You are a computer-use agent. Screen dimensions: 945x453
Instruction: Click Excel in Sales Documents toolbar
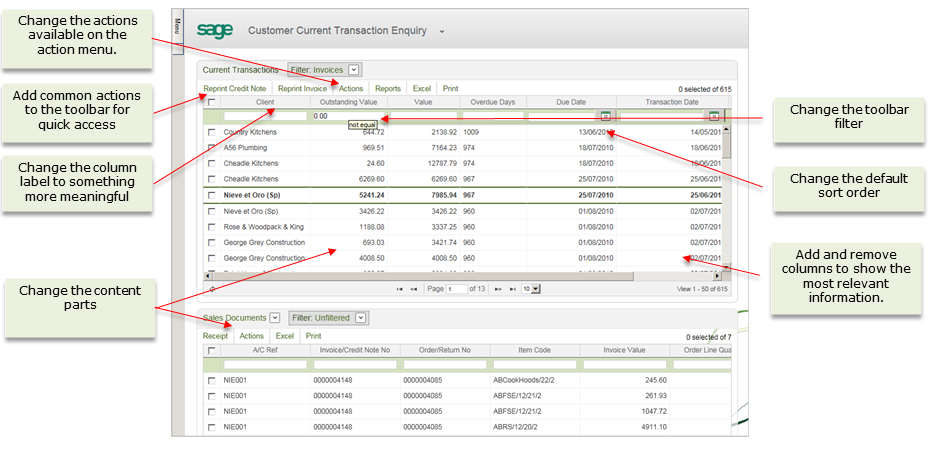pyautogui.click(x=285, y=336)
